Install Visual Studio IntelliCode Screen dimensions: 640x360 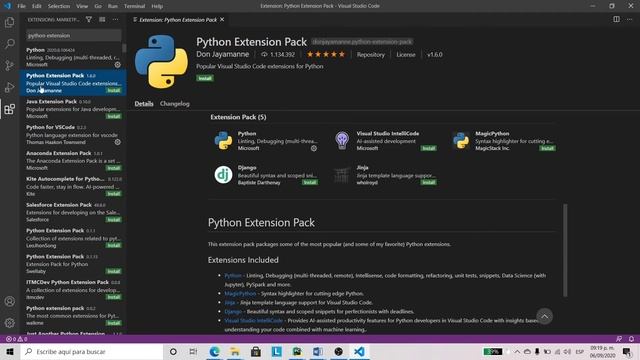pos(429,148)
